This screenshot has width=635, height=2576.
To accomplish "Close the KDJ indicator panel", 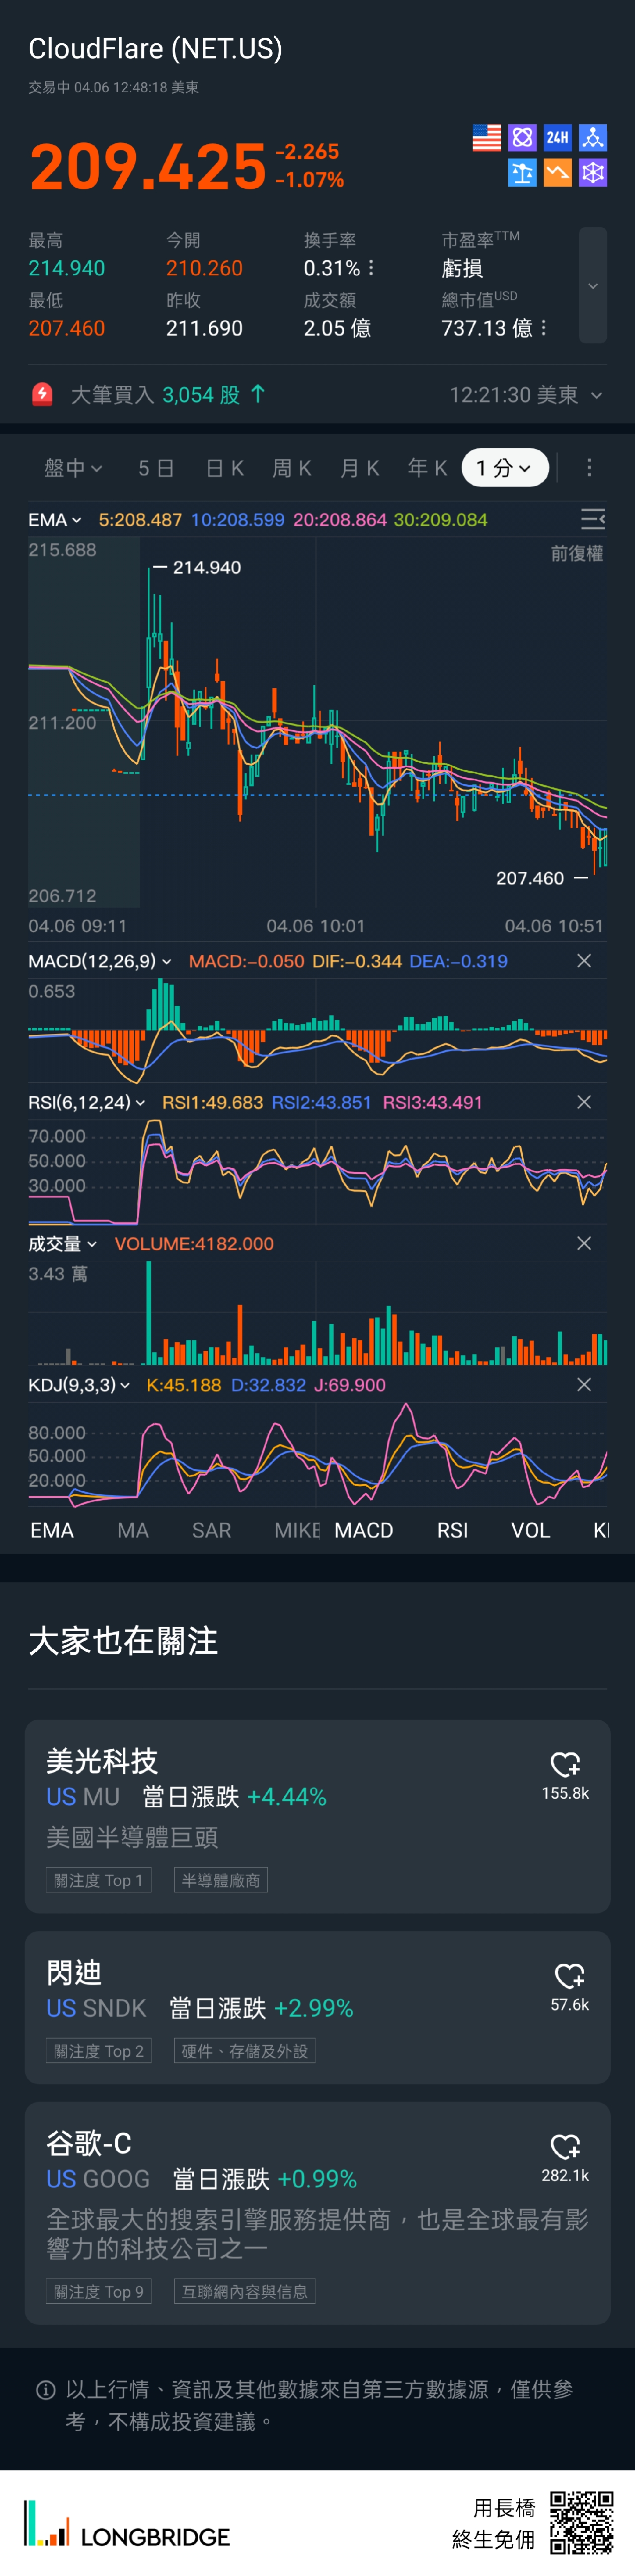I will click(x=584, y=1385).
